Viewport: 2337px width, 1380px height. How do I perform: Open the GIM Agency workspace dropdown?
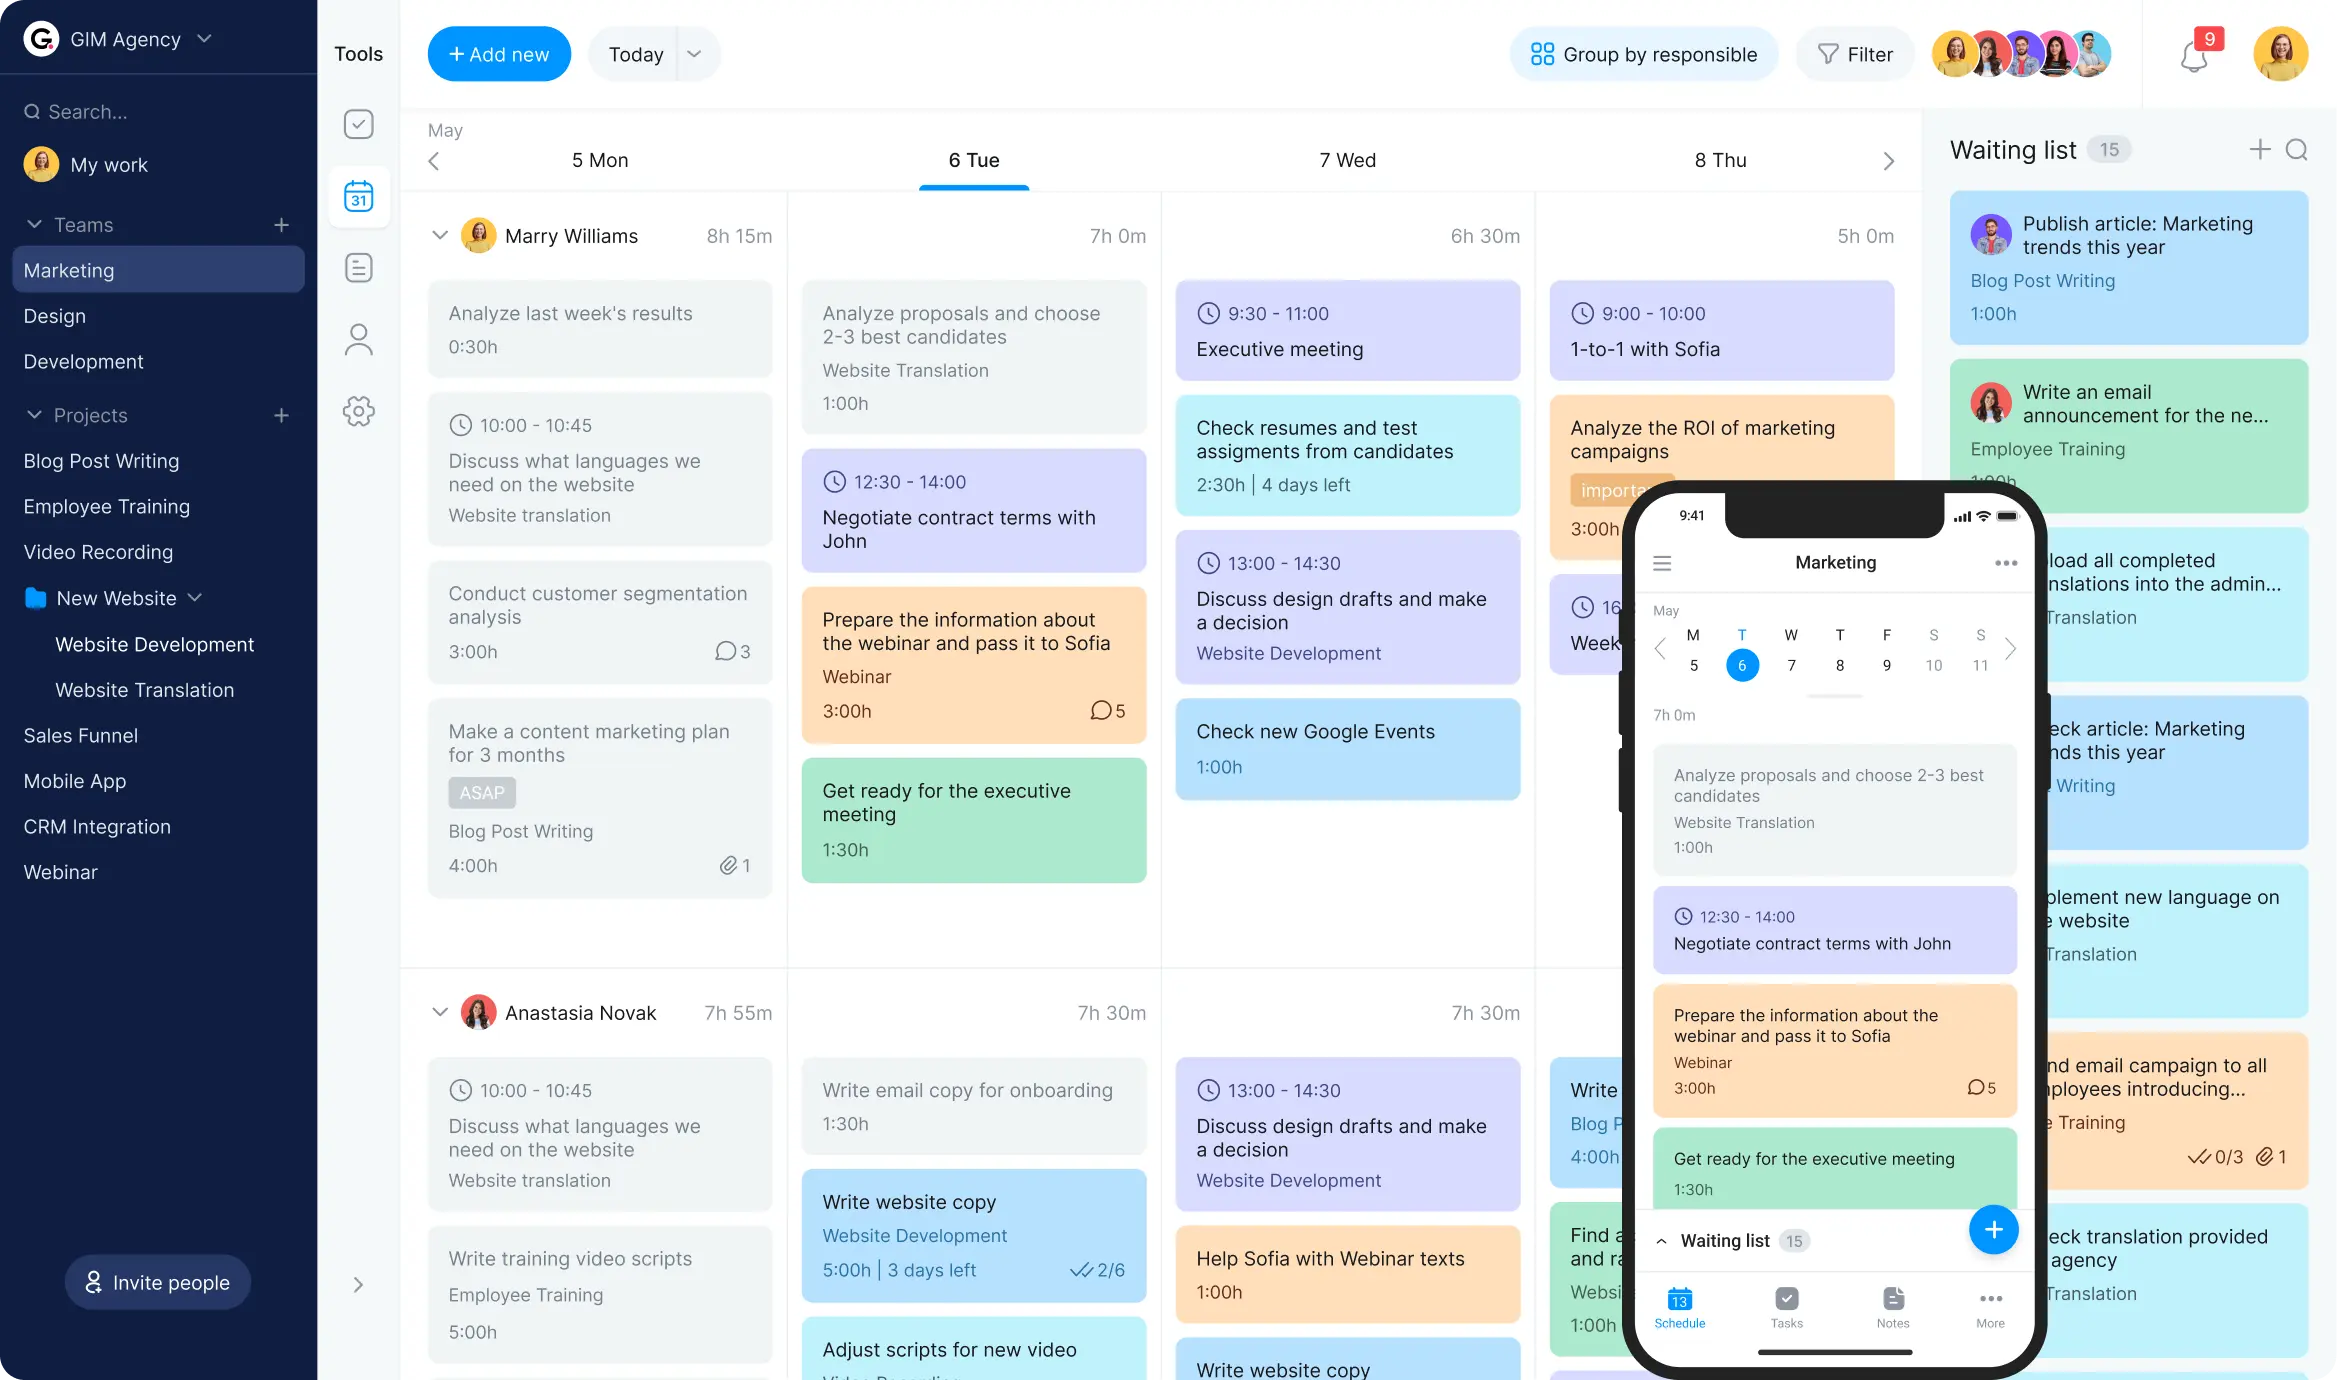[205, 39]
